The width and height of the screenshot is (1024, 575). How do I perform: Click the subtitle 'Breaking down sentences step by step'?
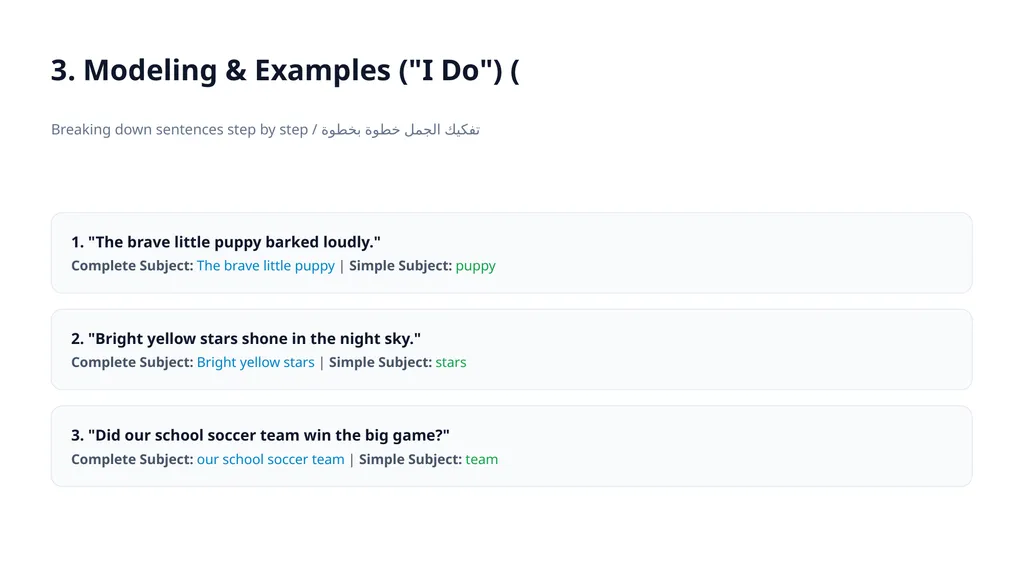coord(179,129)
